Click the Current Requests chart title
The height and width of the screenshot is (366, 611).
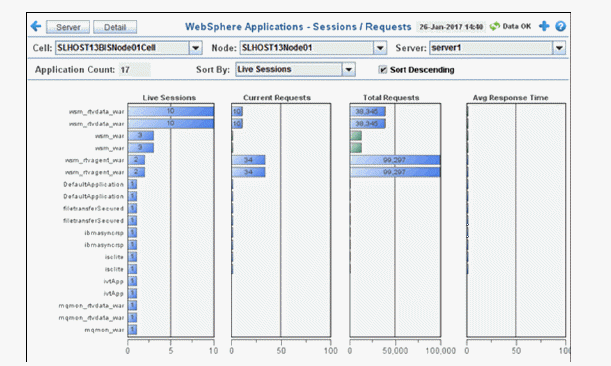click(x=277, y=97)
